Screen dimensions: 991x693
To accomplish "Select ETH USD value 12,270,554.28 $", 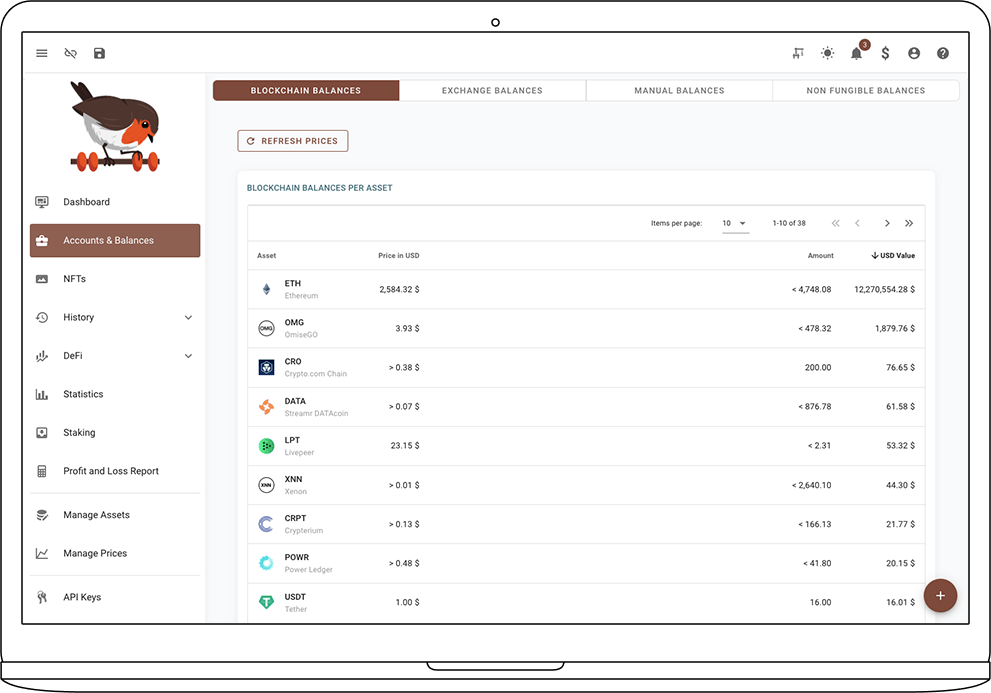I will click(x=885, y=290).
